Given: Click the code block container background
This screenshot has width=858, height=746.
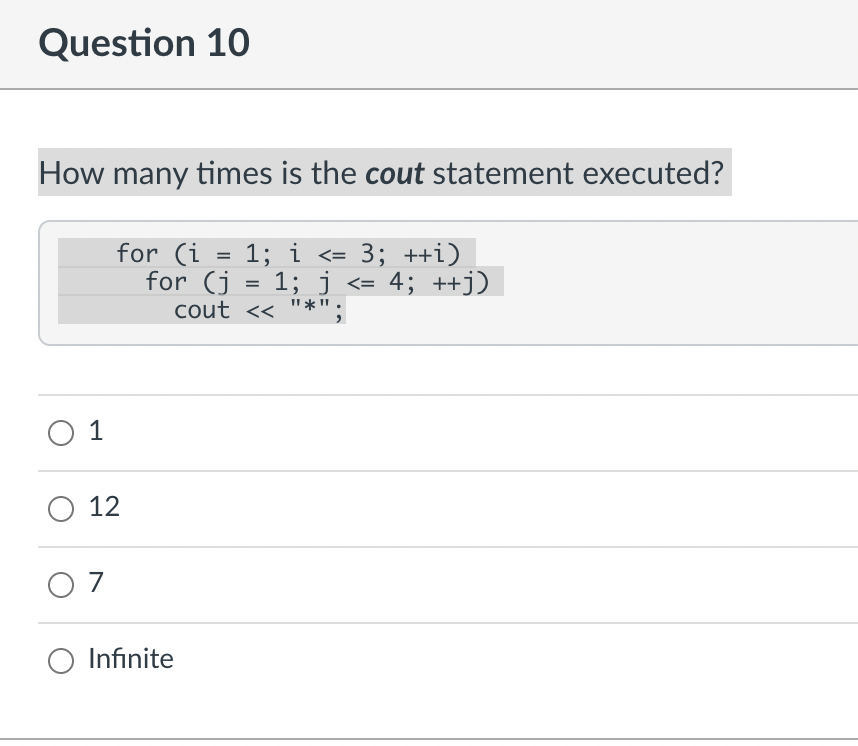Looking at the screenshot, I should 448,283.
